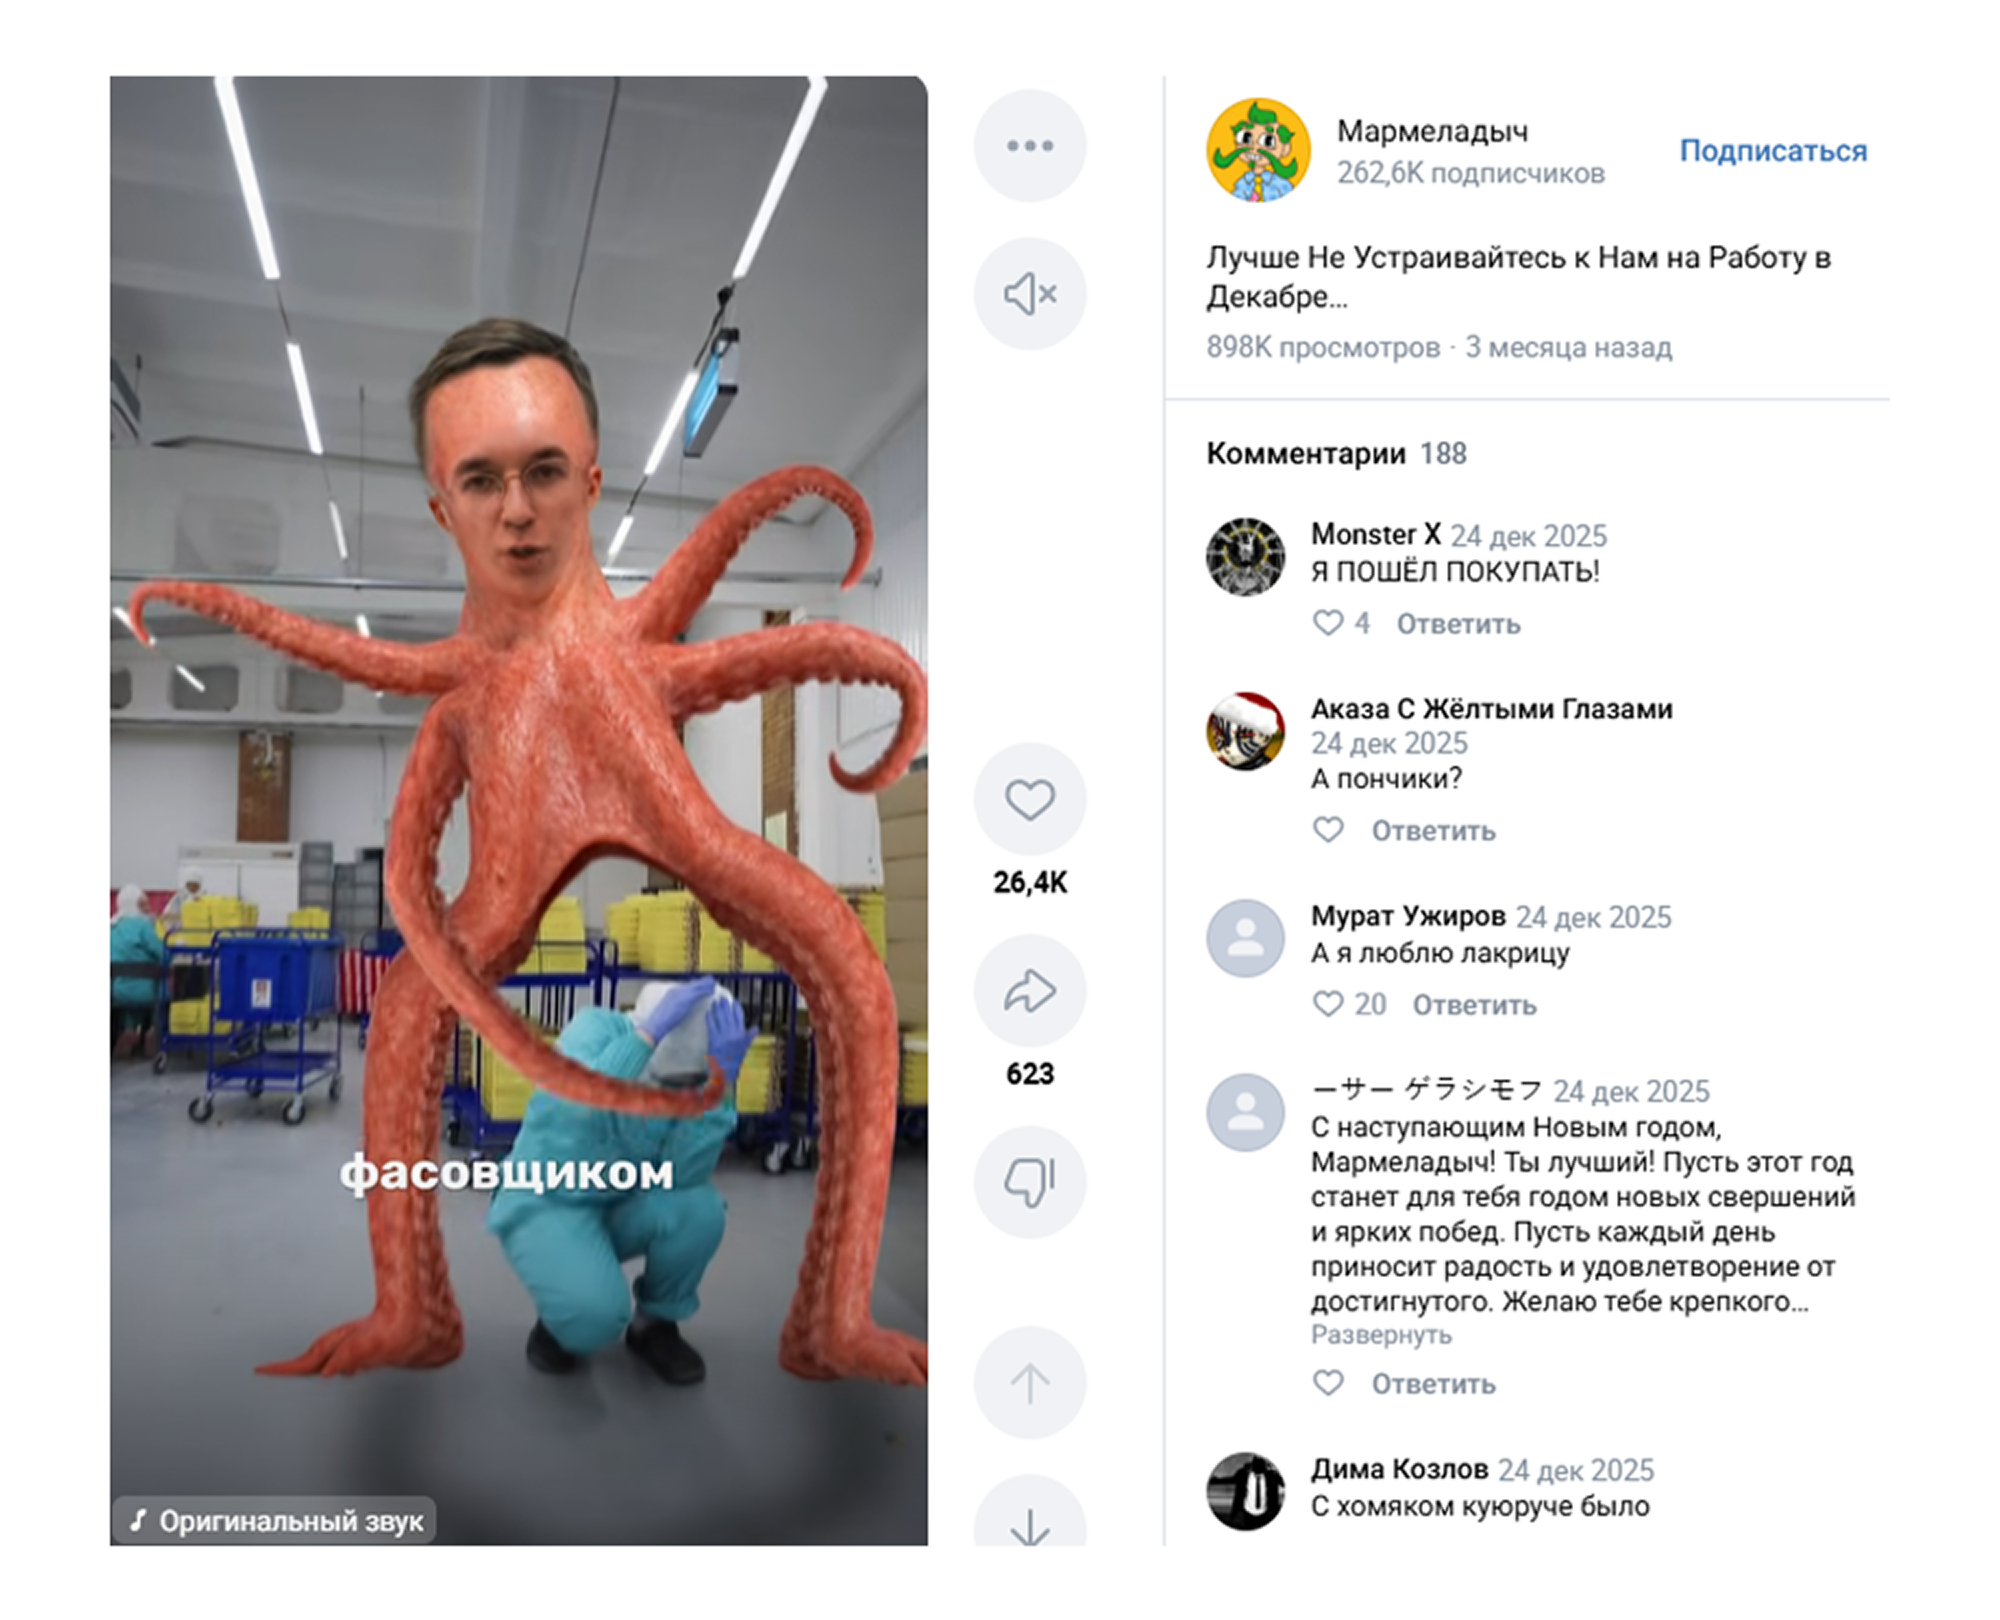Open the Мармеладыч channel avatar

(x=1258, y=150)
